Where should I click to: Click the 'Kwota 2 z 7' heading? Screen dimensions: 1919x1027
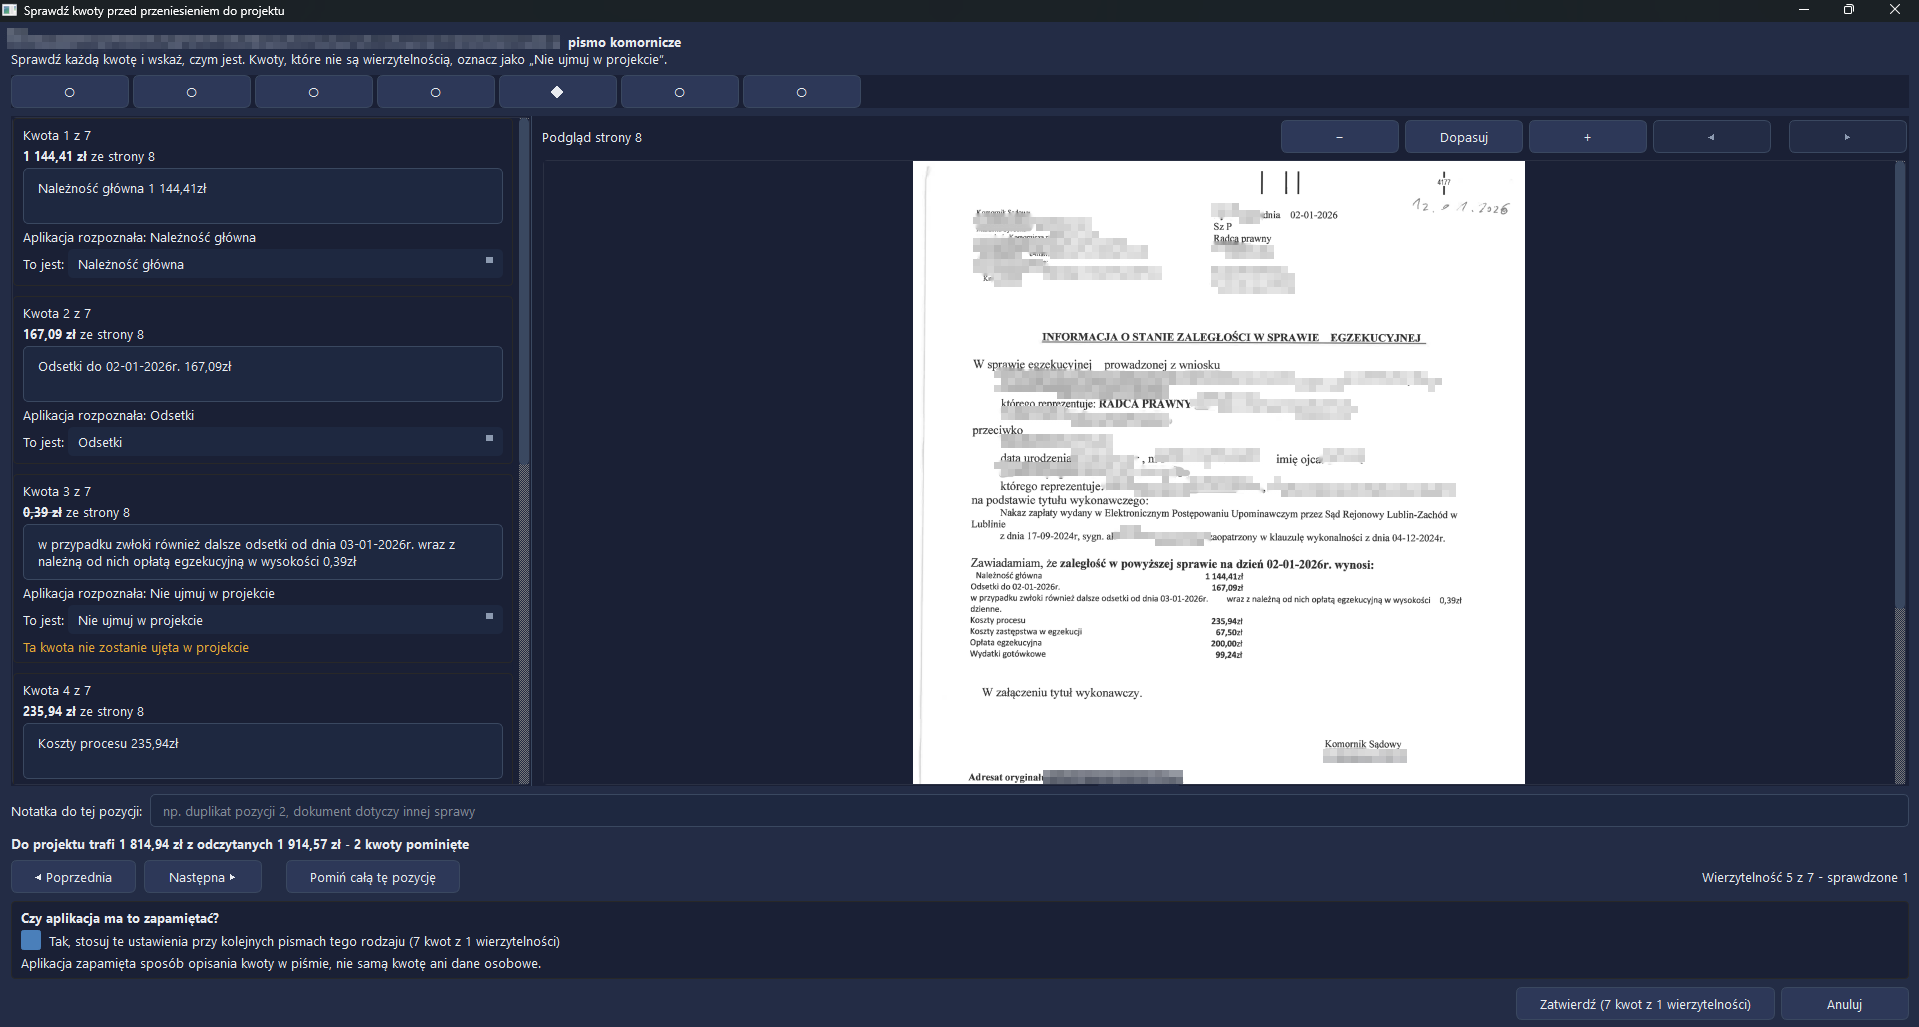pos(57,313)
